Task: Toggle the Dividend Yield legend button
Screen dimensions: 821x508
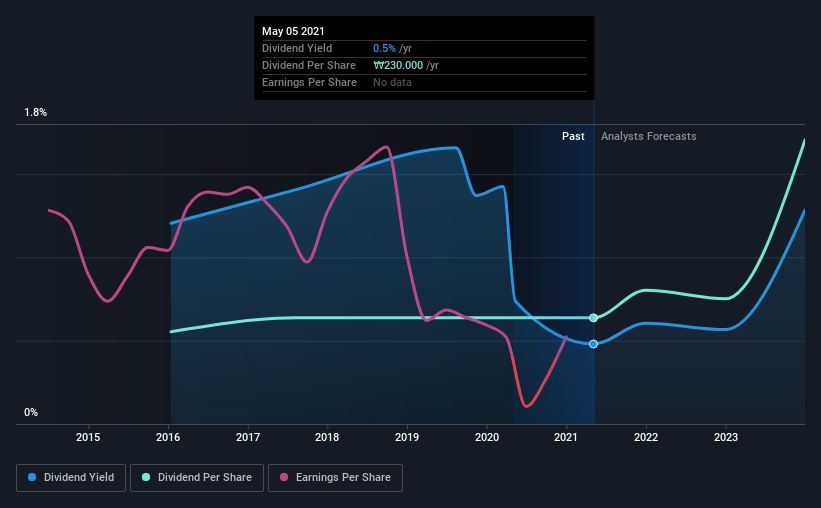Action: point(71,478)
